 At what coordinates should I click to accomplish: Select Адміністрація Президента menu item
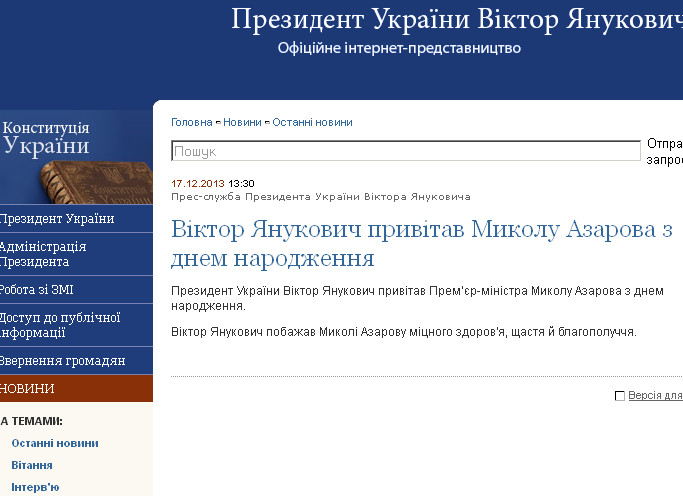[x=76, y=254]
